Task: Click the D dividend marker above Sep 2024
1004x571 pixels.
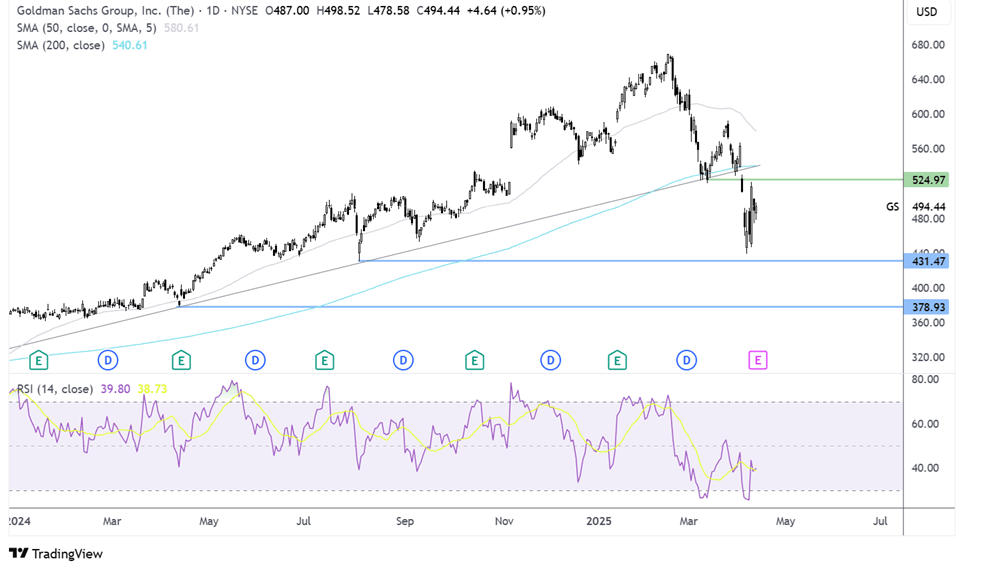Action: tap(403, 360)
